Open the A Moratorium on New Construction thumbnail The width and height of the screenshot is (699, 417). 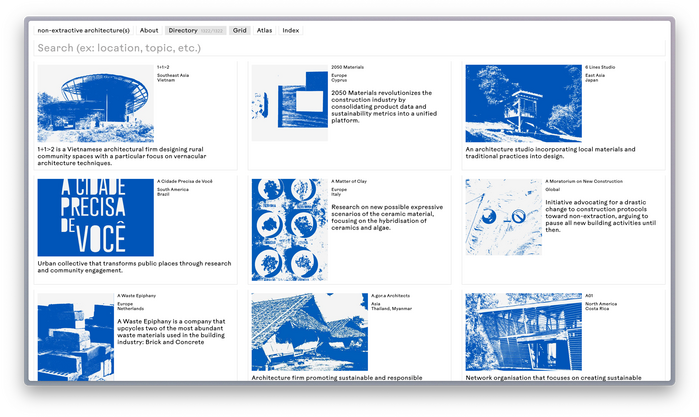(x=504, y=217)
